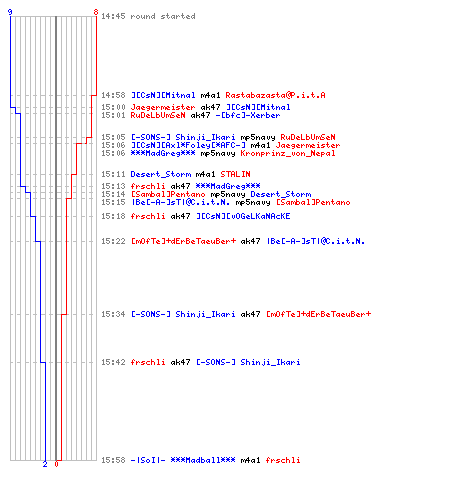
Task: Click the 15:34 timestamp
Action: 113,314
